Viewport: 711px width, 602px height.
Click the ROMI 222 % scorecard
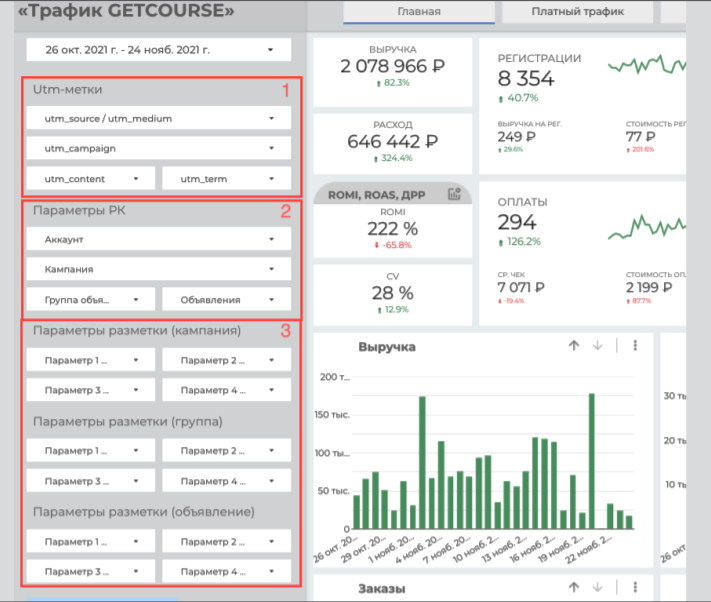[x=393, y=231]
